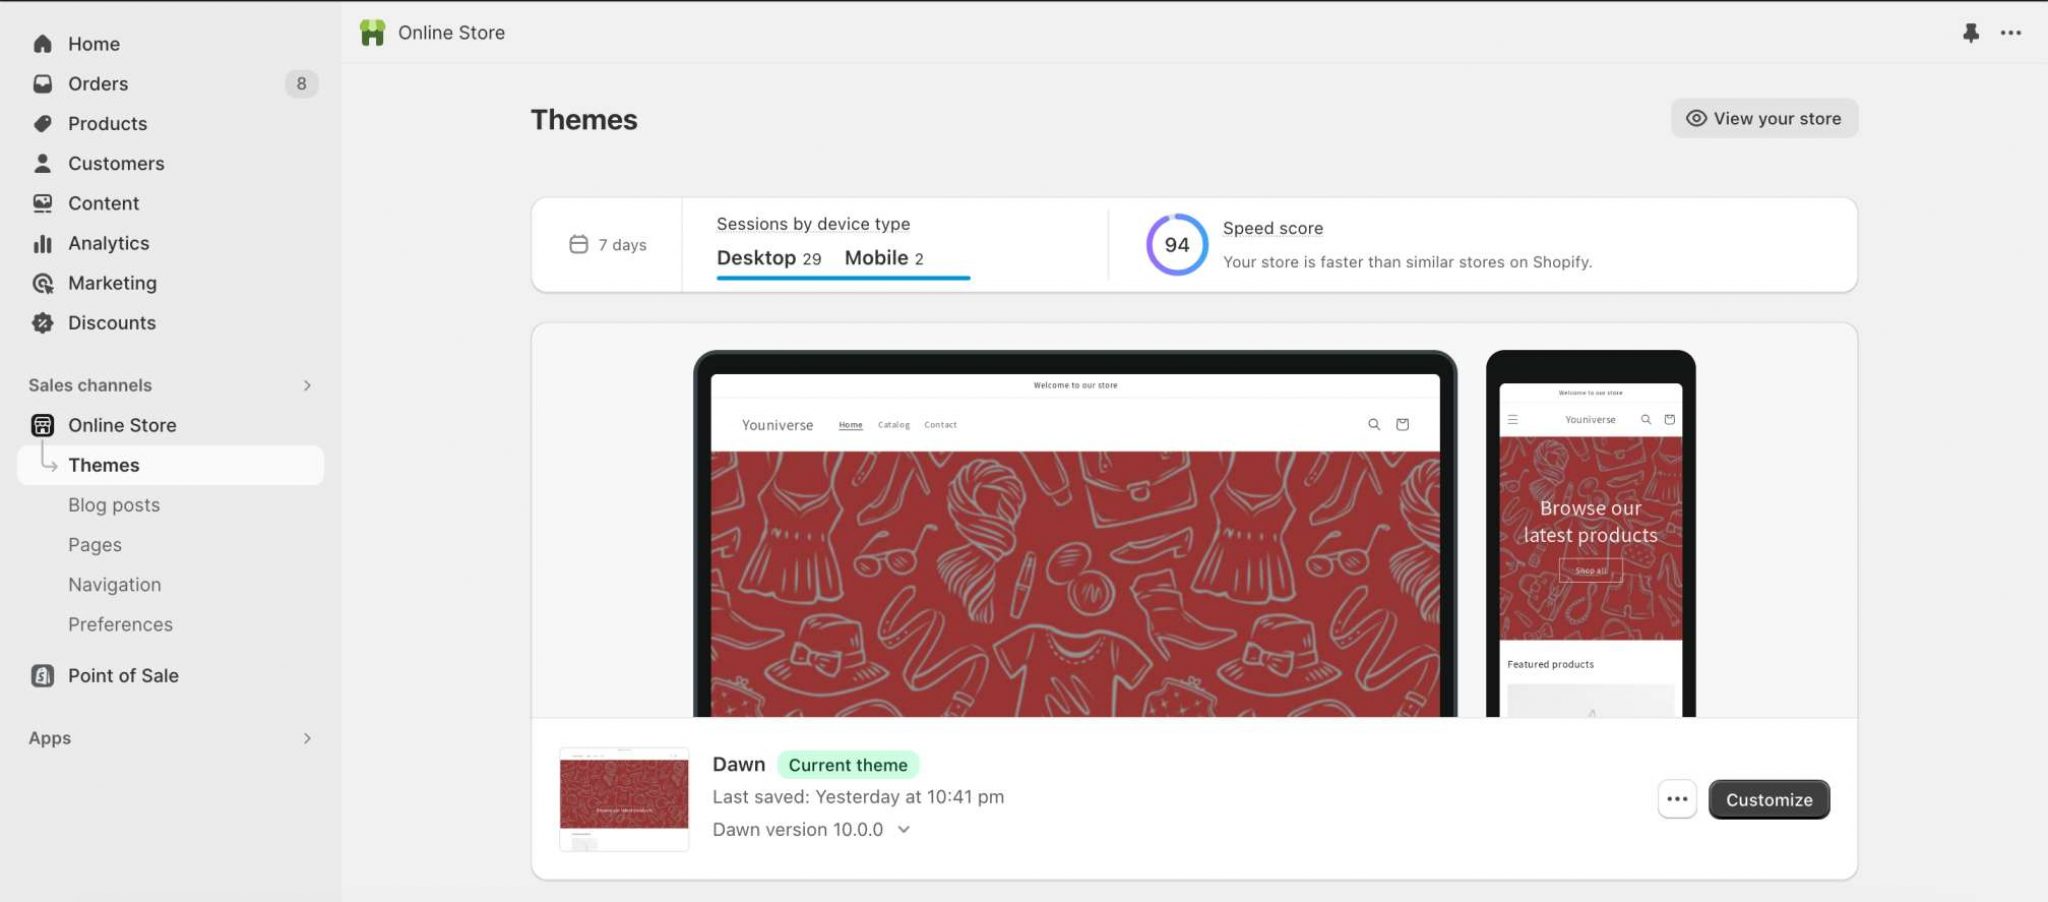Open Orders via its inbox icon
This screenshot has height=902, width=2048.
point(42,84)
